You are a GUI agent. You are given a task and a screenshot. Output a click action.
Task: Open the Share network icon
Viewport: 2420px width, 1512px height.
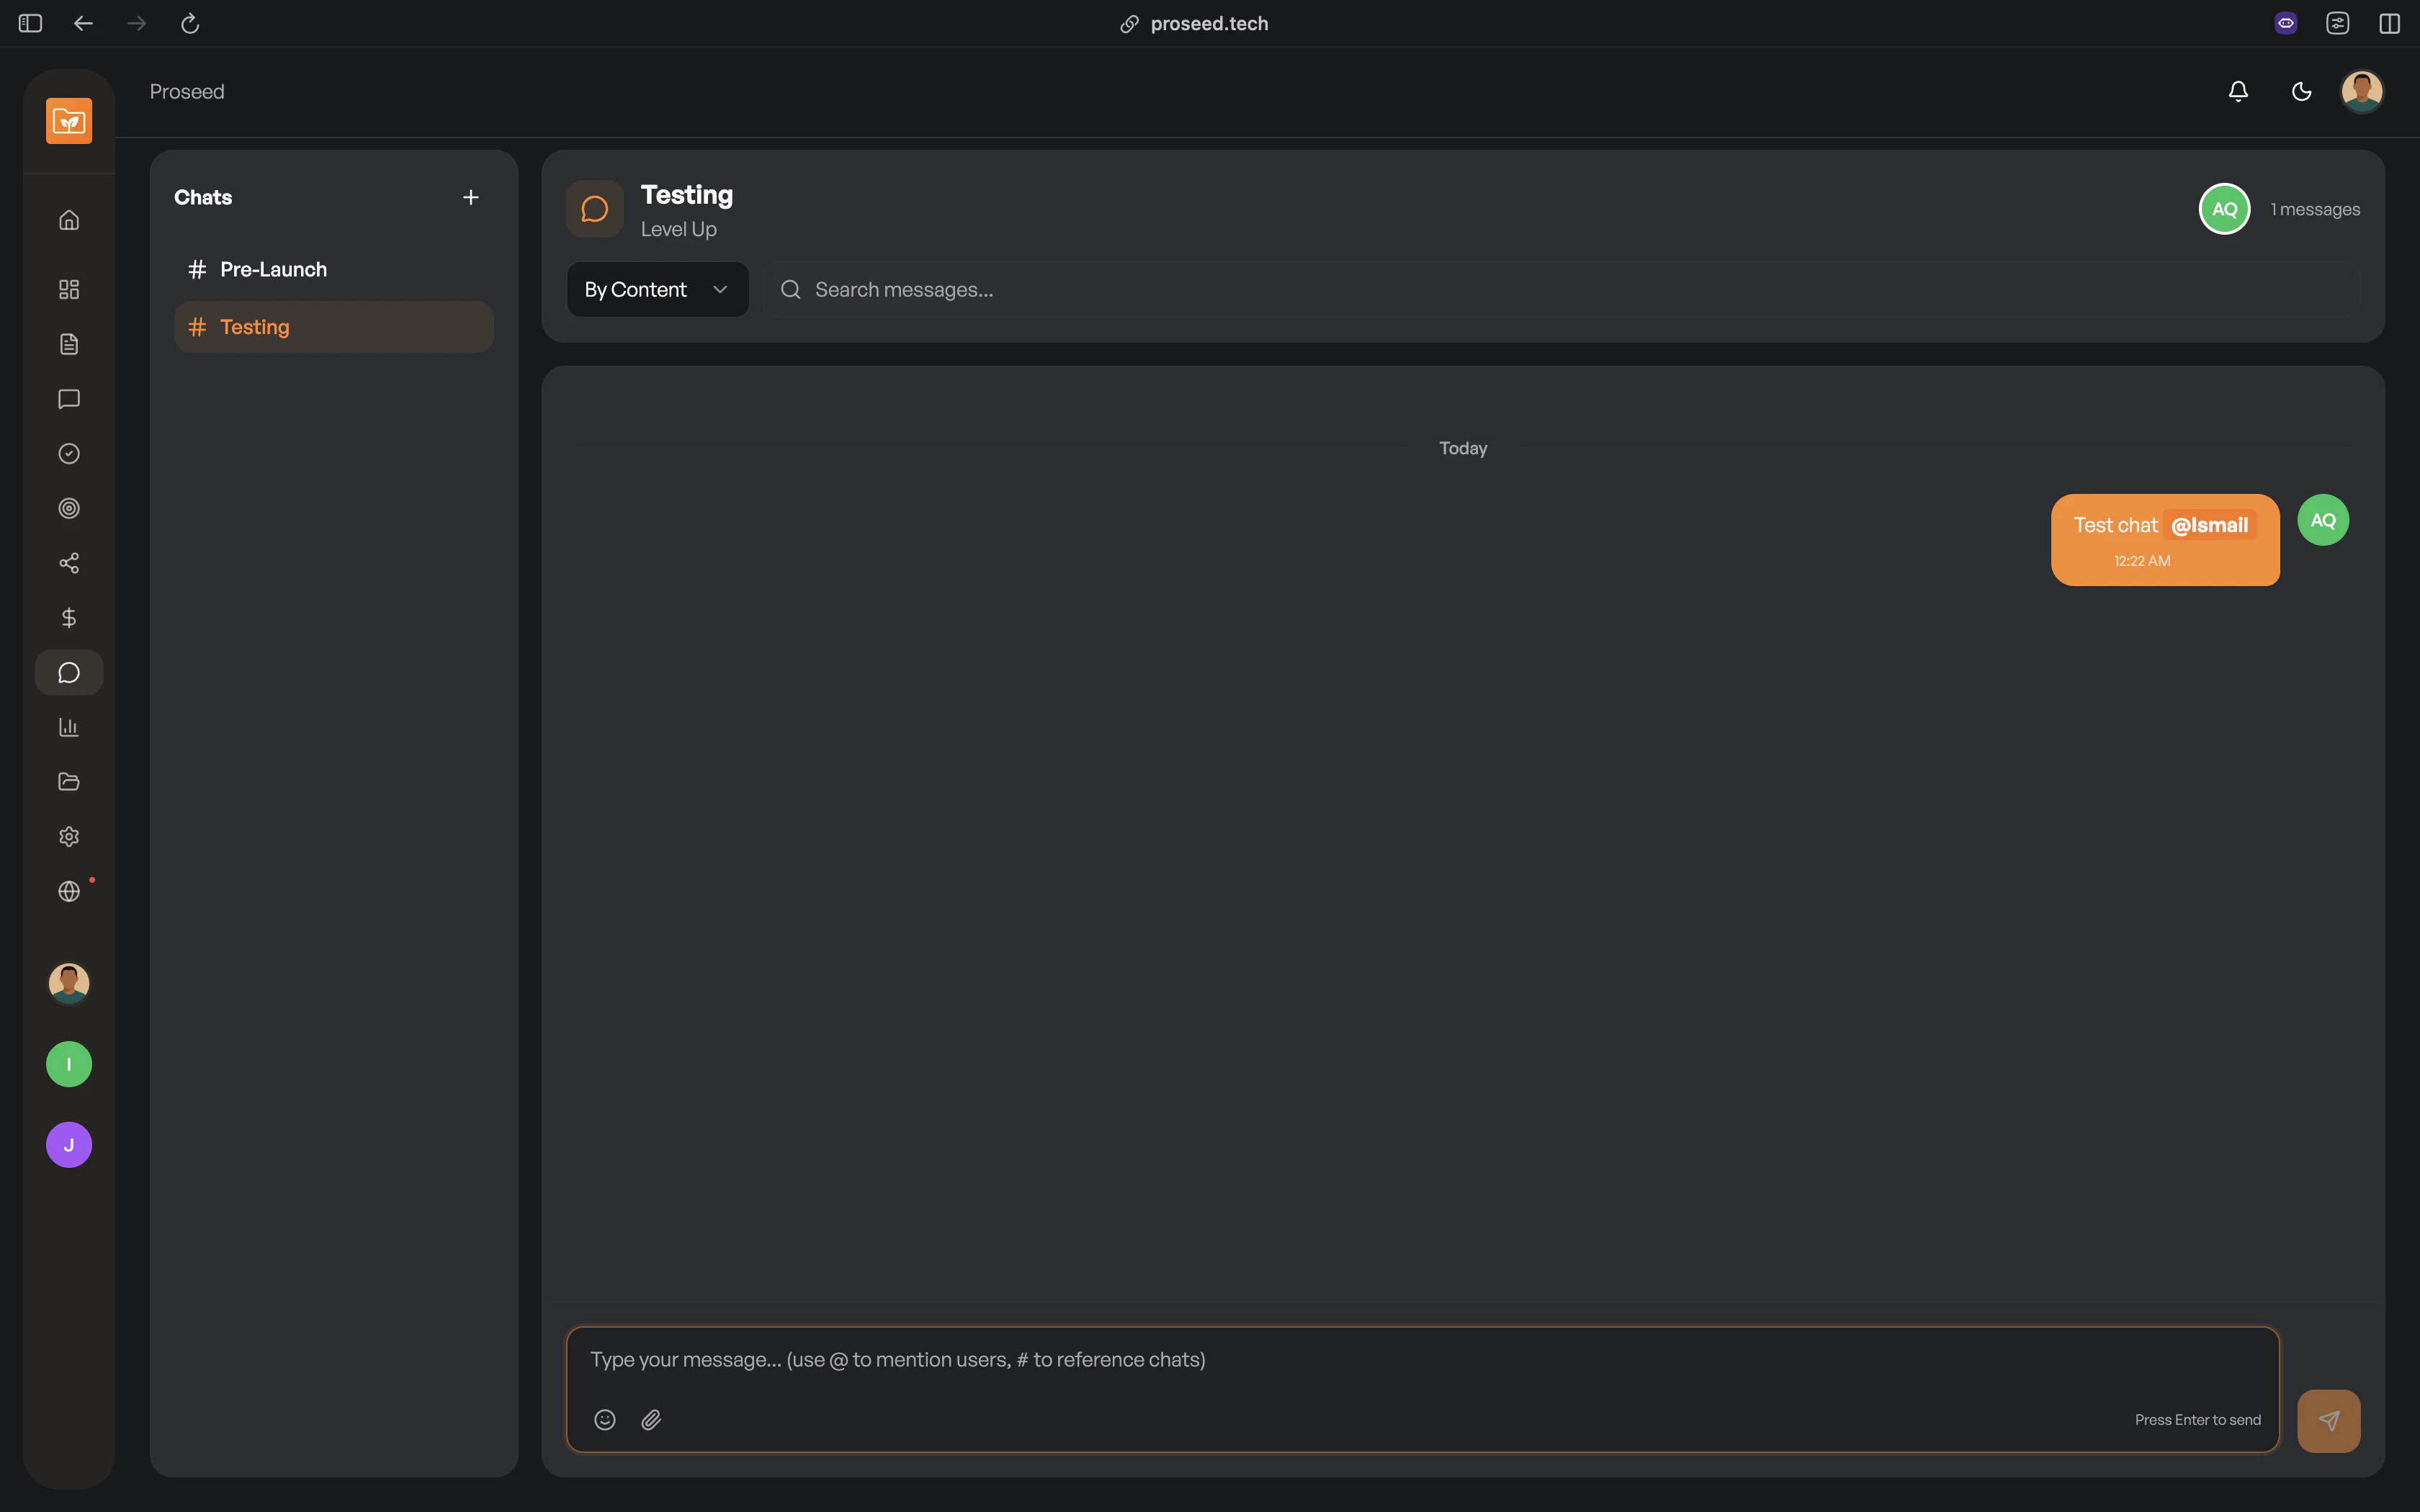coord(68,562)
